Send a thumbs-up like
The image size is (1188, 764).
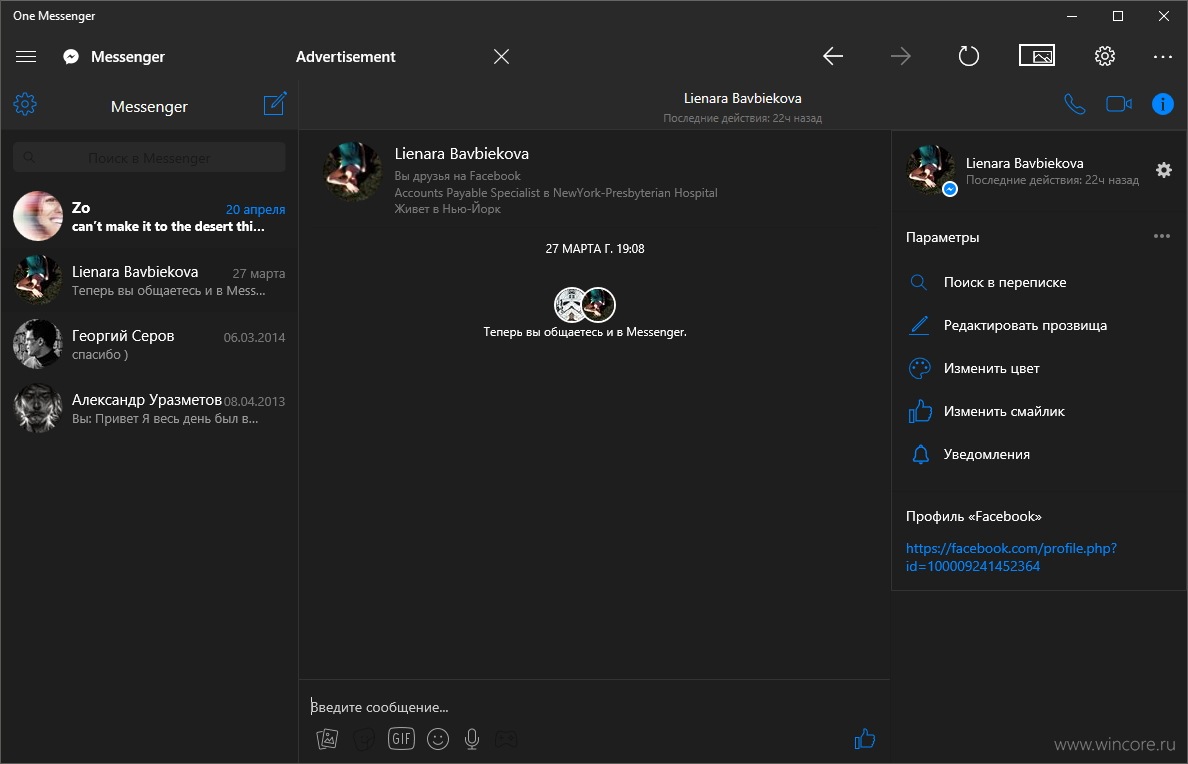(x=864, y=738)
